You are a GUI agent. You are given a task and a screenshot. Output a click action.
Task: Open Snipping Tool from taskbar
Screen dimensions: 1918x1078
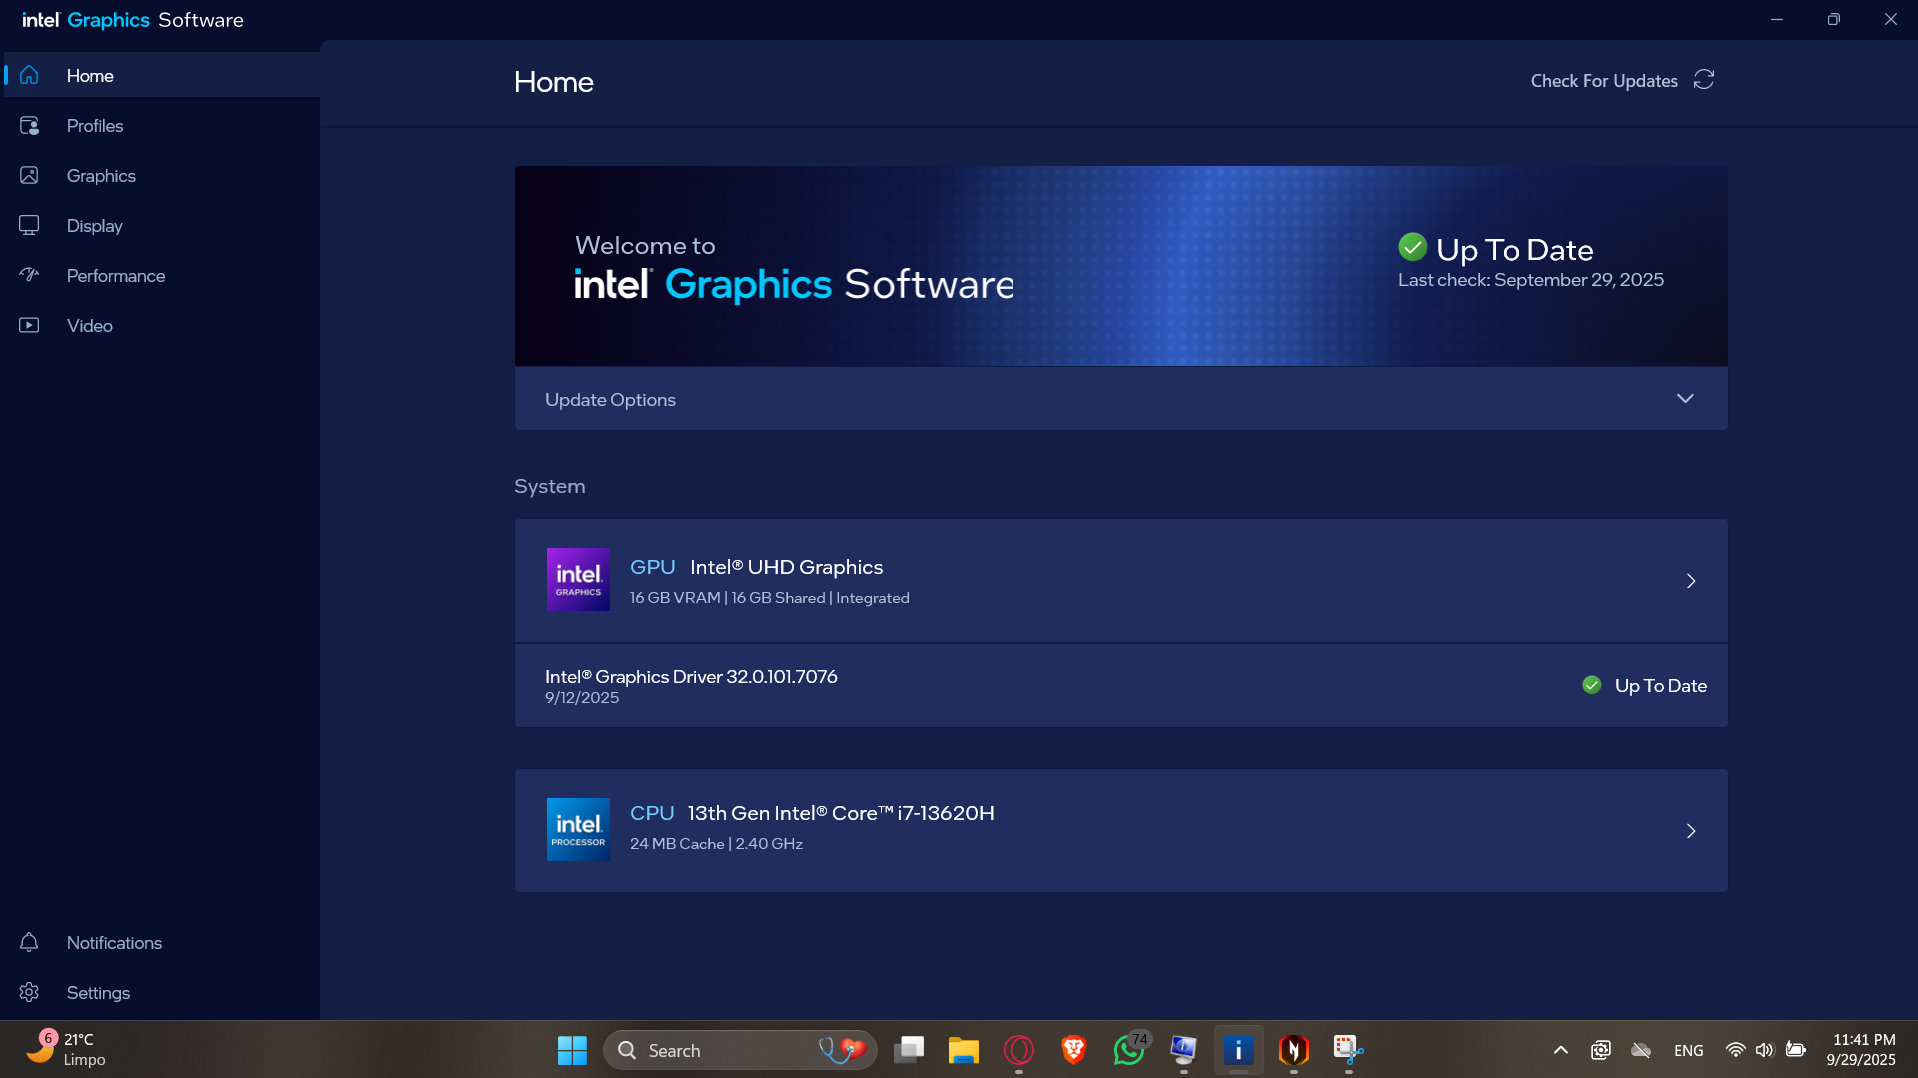click(1348, 1050)
